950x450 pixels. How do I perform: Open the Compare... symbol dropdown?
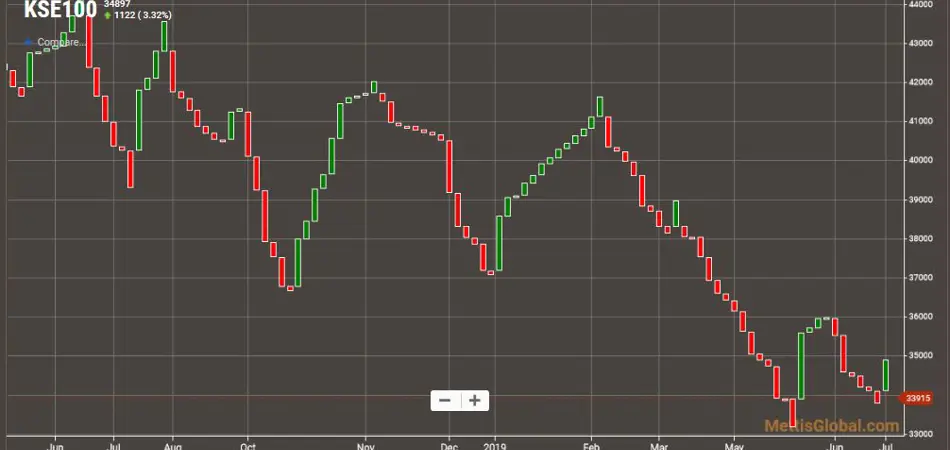(58, 43)
